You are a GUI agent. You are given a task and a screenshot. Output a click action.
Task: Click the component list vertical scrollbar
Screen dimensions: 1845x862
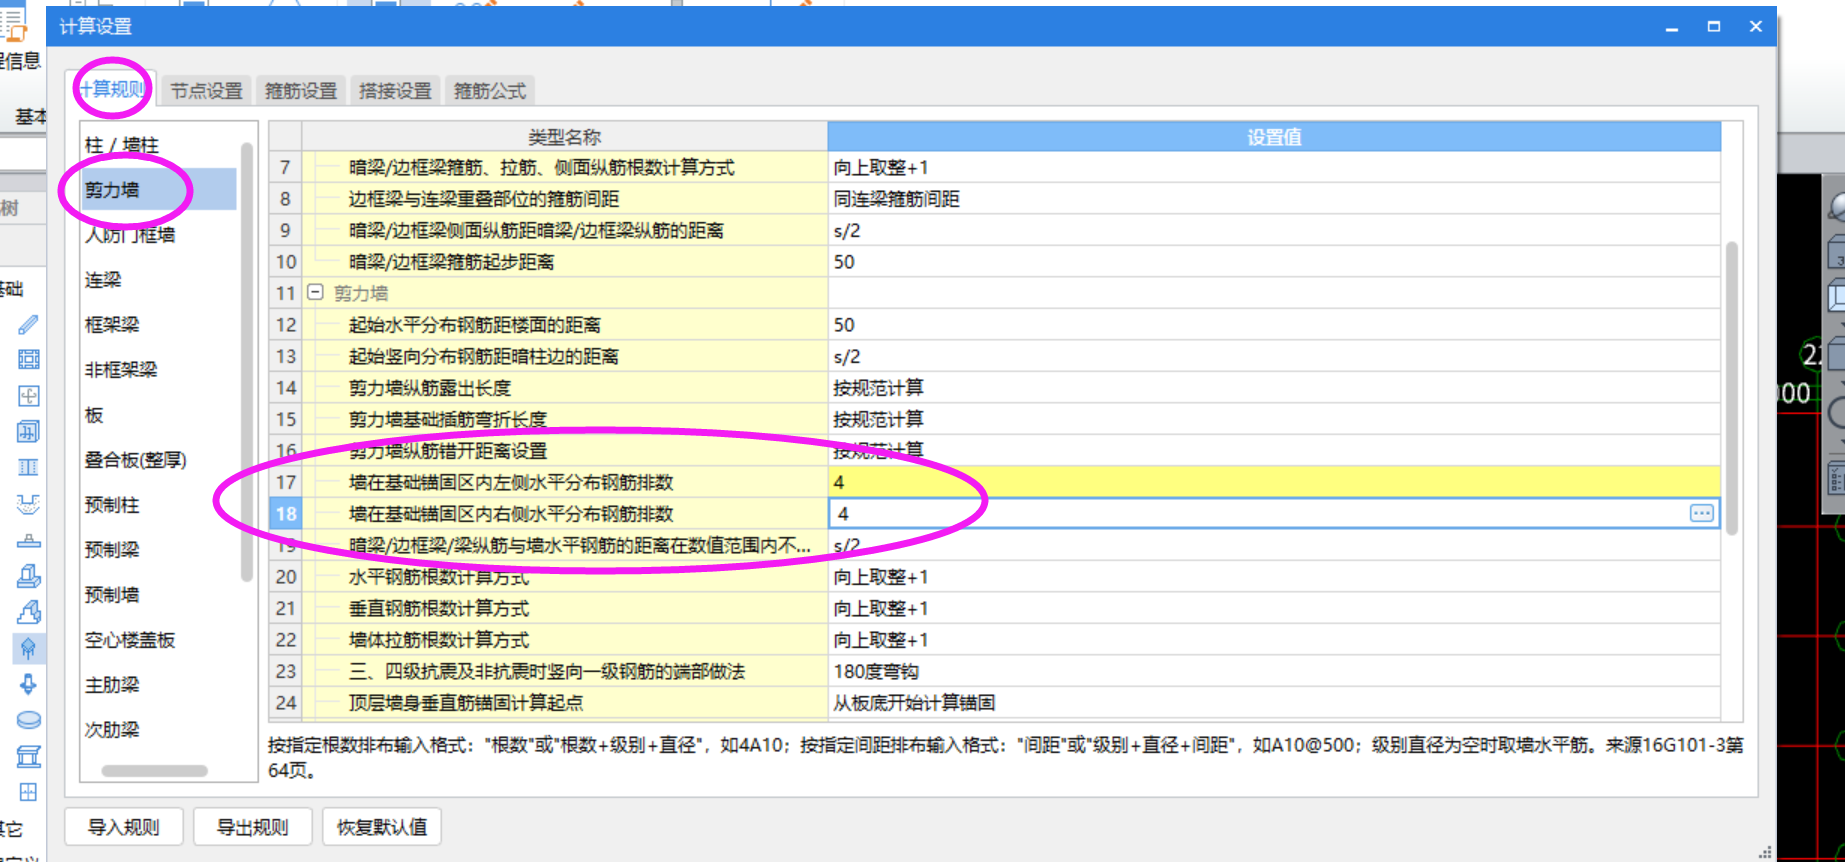point(247,362)
